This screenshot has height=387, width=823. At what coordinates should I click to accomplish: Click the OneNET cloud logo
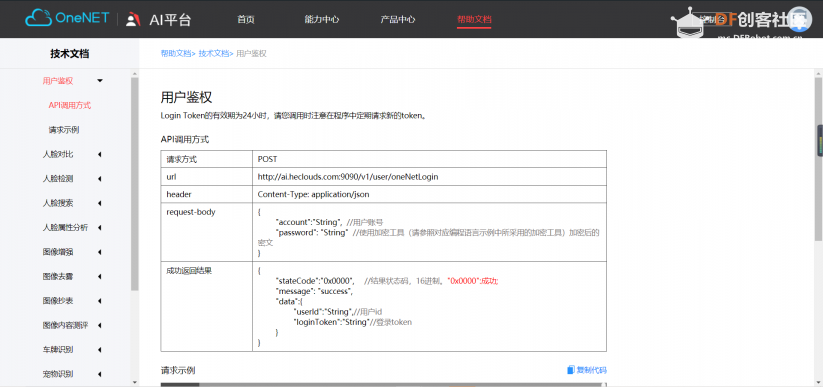coord(67,18)
